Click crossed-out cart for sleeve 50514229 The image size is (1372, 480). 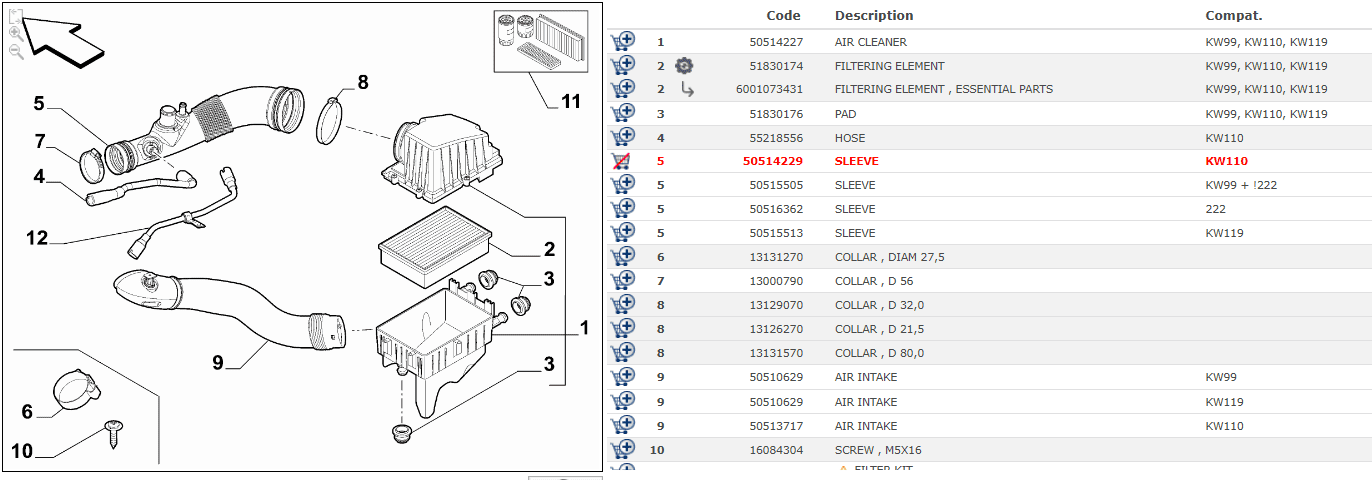tap(621, 161)
